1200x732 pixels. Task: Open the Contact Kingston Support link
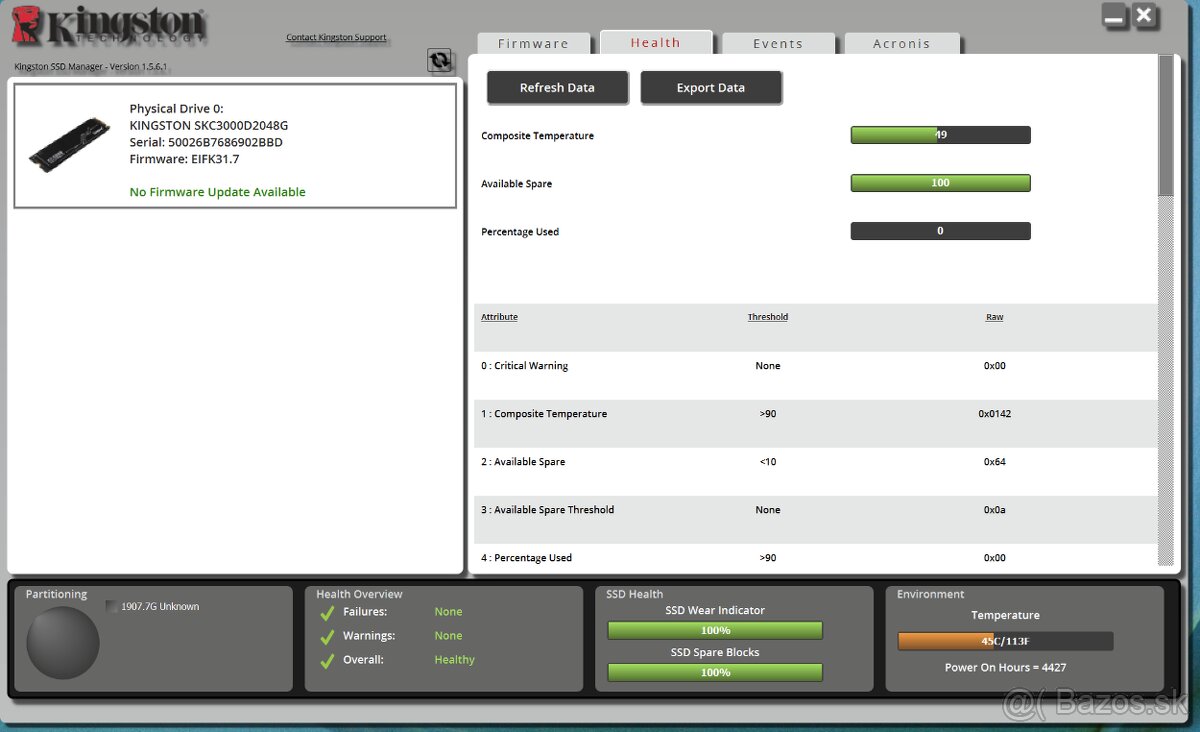pyautogui.click(x=336, y=38)
